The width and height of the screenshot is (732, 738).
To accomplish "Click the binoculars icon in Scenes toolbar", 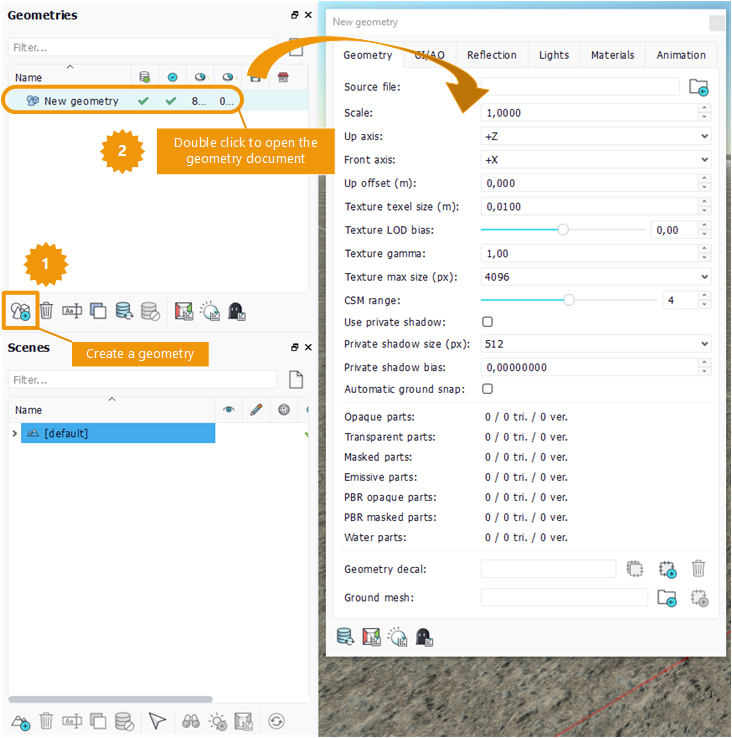I will [x=189, y=721].
